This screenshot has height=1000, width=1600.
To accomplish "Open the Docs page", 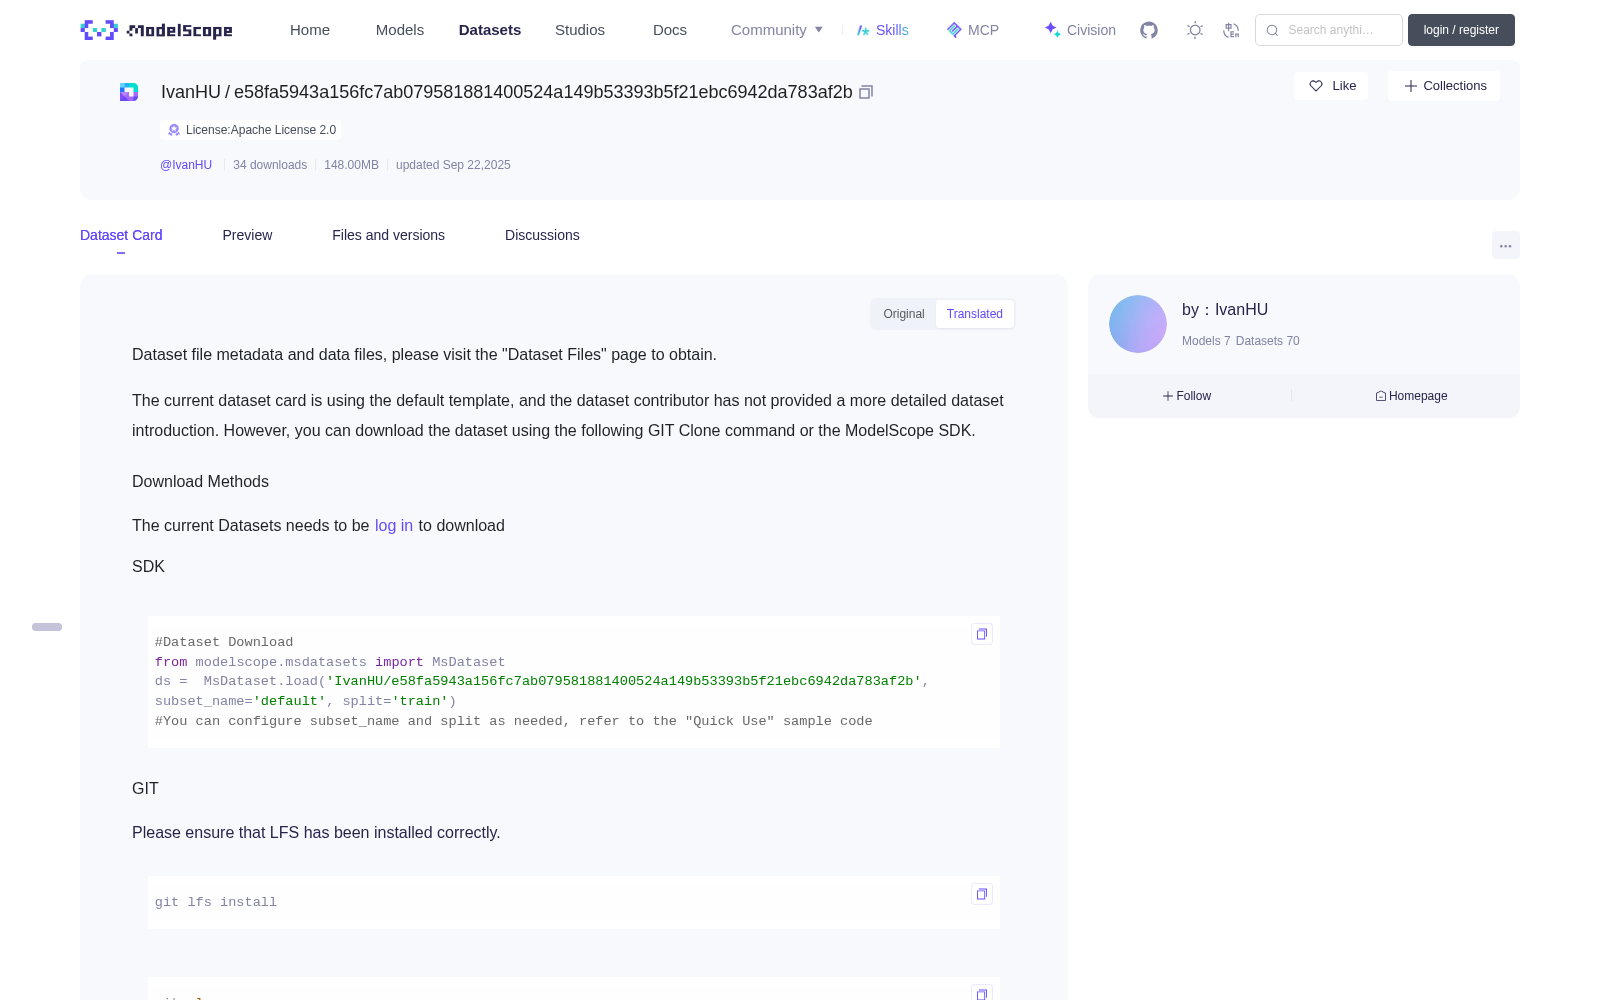I will [x=670, y=30].
